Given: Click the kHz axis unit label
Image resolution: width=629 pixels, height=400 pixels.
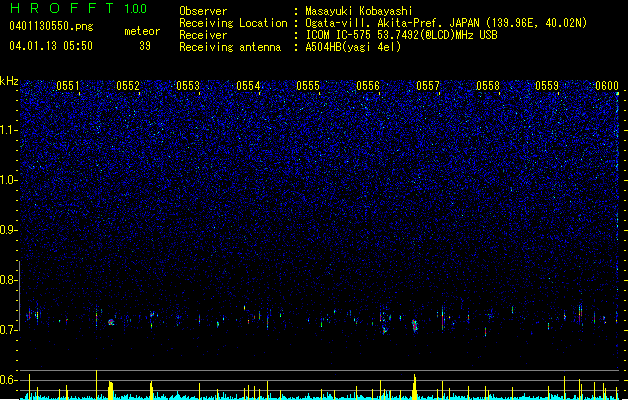Looking at the screenshot, I should (x=9, y=81).
